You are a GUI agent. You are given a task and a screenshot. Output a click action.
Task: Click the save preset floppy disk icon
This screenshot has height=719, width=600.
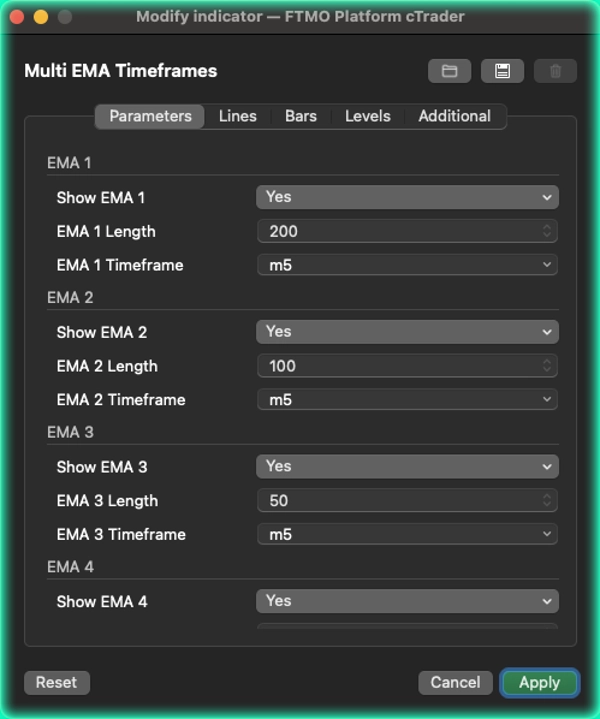[502, 71]
